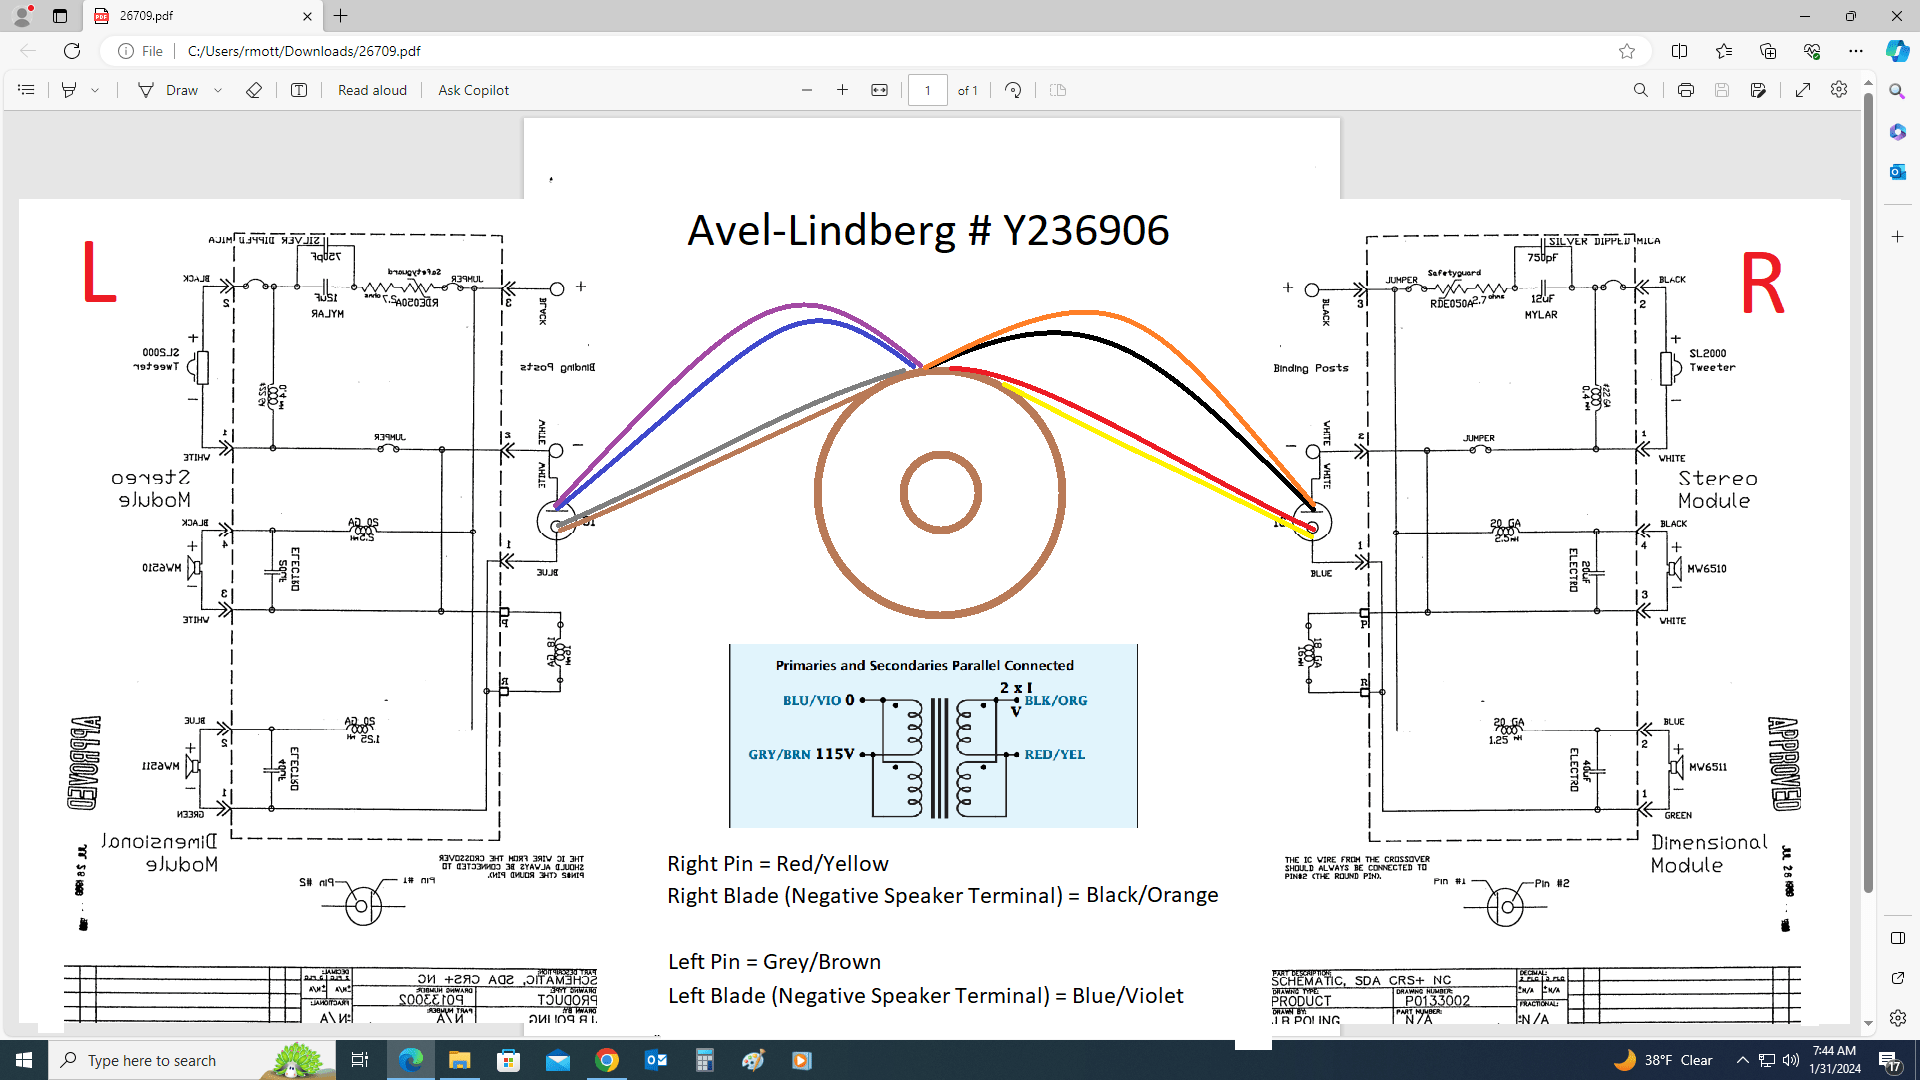Image resolution: width=1920 pixels, height=1080 pixels.
Task: Open the tab actions menu
Action: [60, 16]
